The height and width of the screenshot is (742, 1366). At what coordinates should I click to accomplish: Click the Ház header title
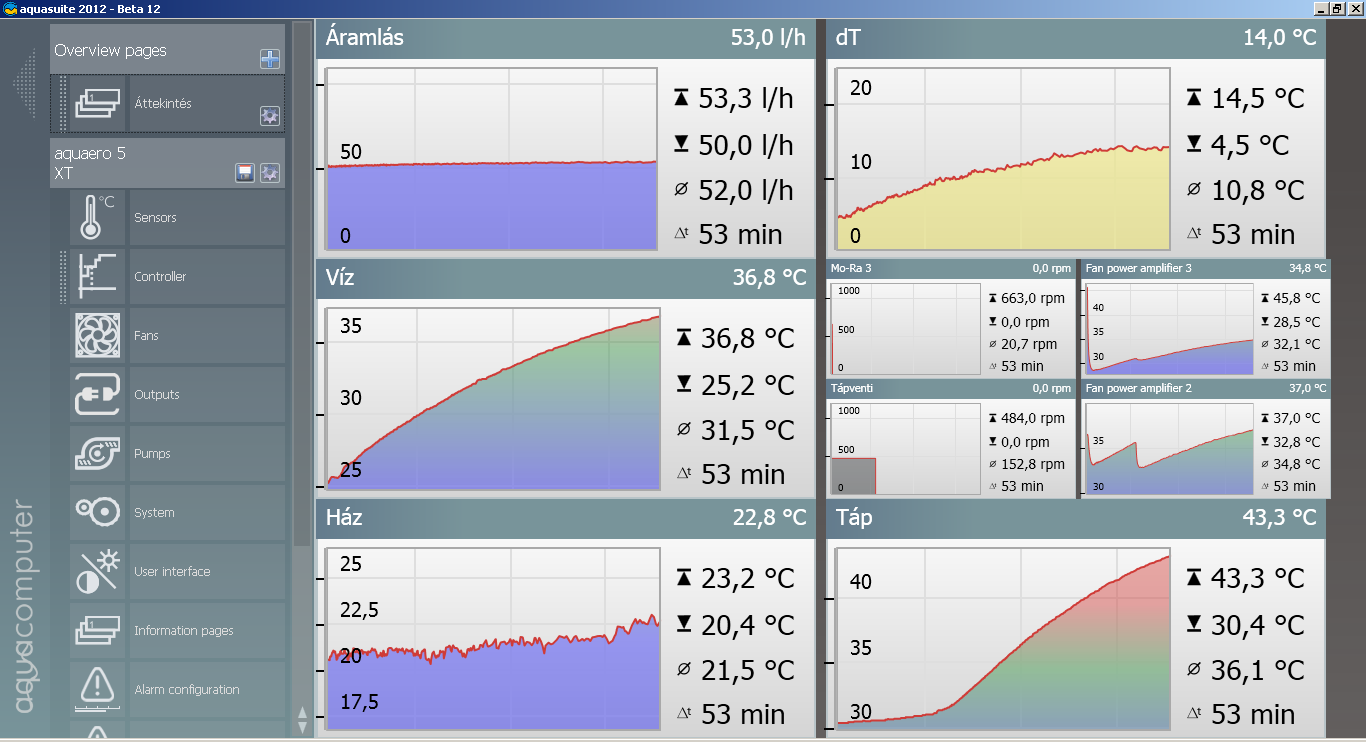coord(344,517)
